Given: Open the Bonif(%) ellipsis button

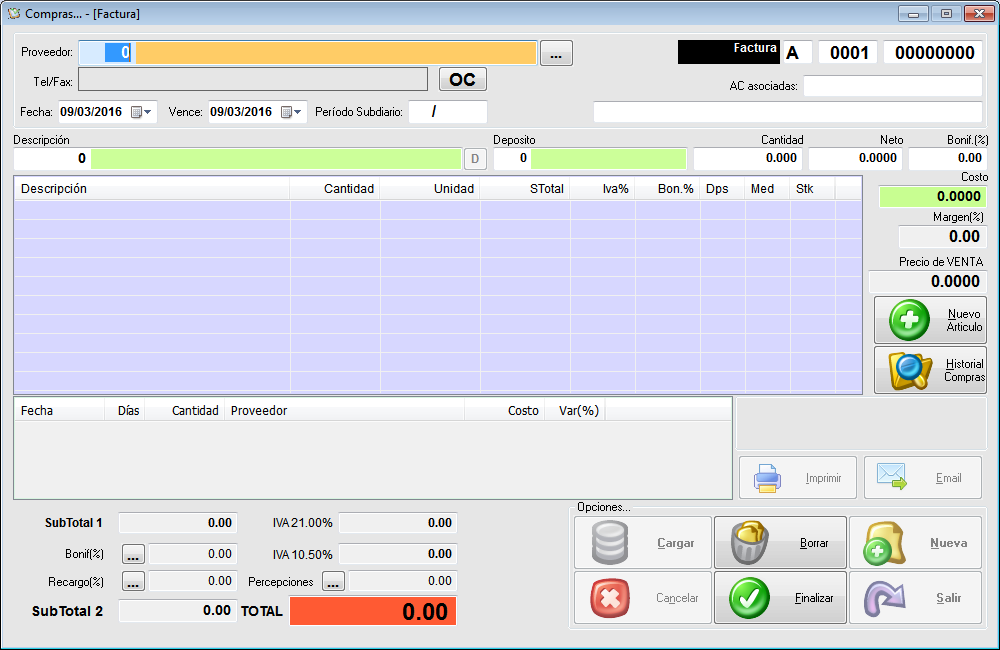Looking at the screenshot, I should (133, 554).
